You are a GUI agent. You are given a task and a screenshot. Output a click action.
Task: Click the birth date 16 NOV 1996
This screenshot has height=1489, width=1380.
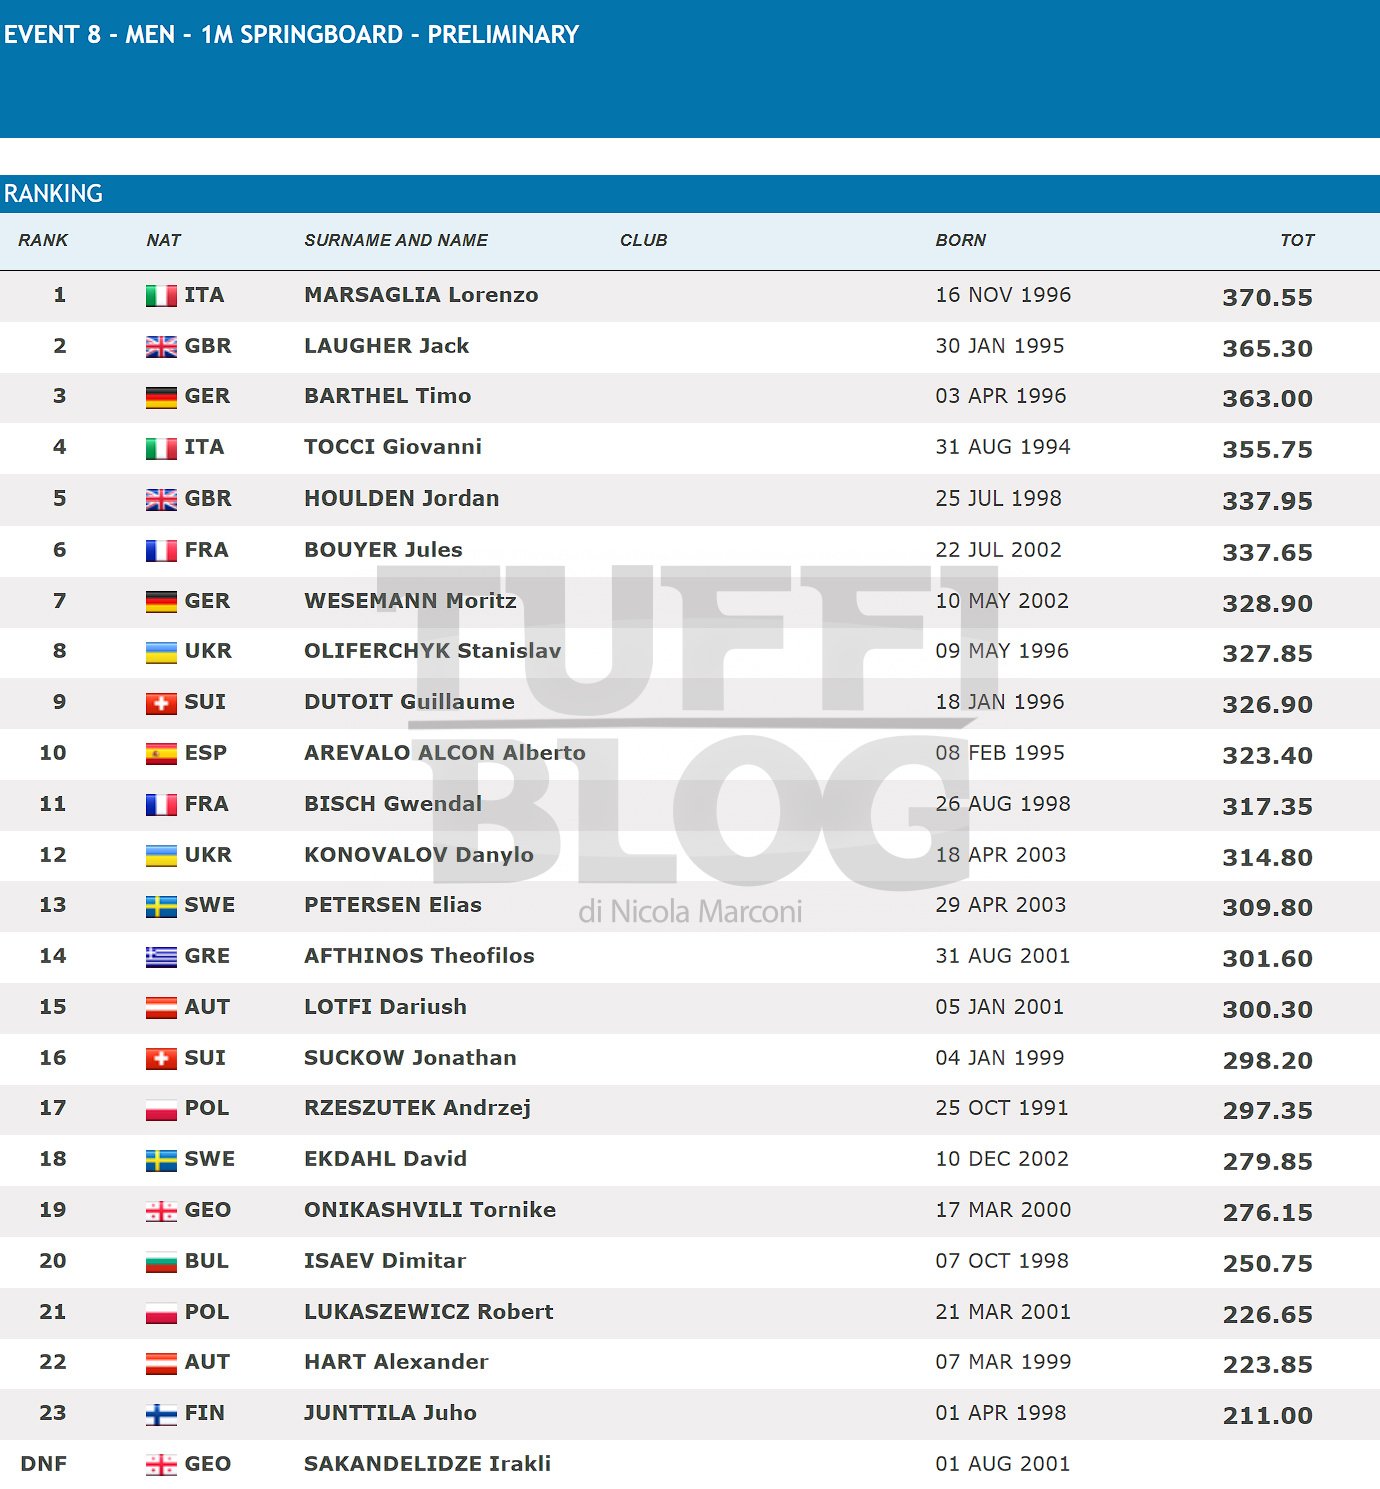pos(1003,295)
